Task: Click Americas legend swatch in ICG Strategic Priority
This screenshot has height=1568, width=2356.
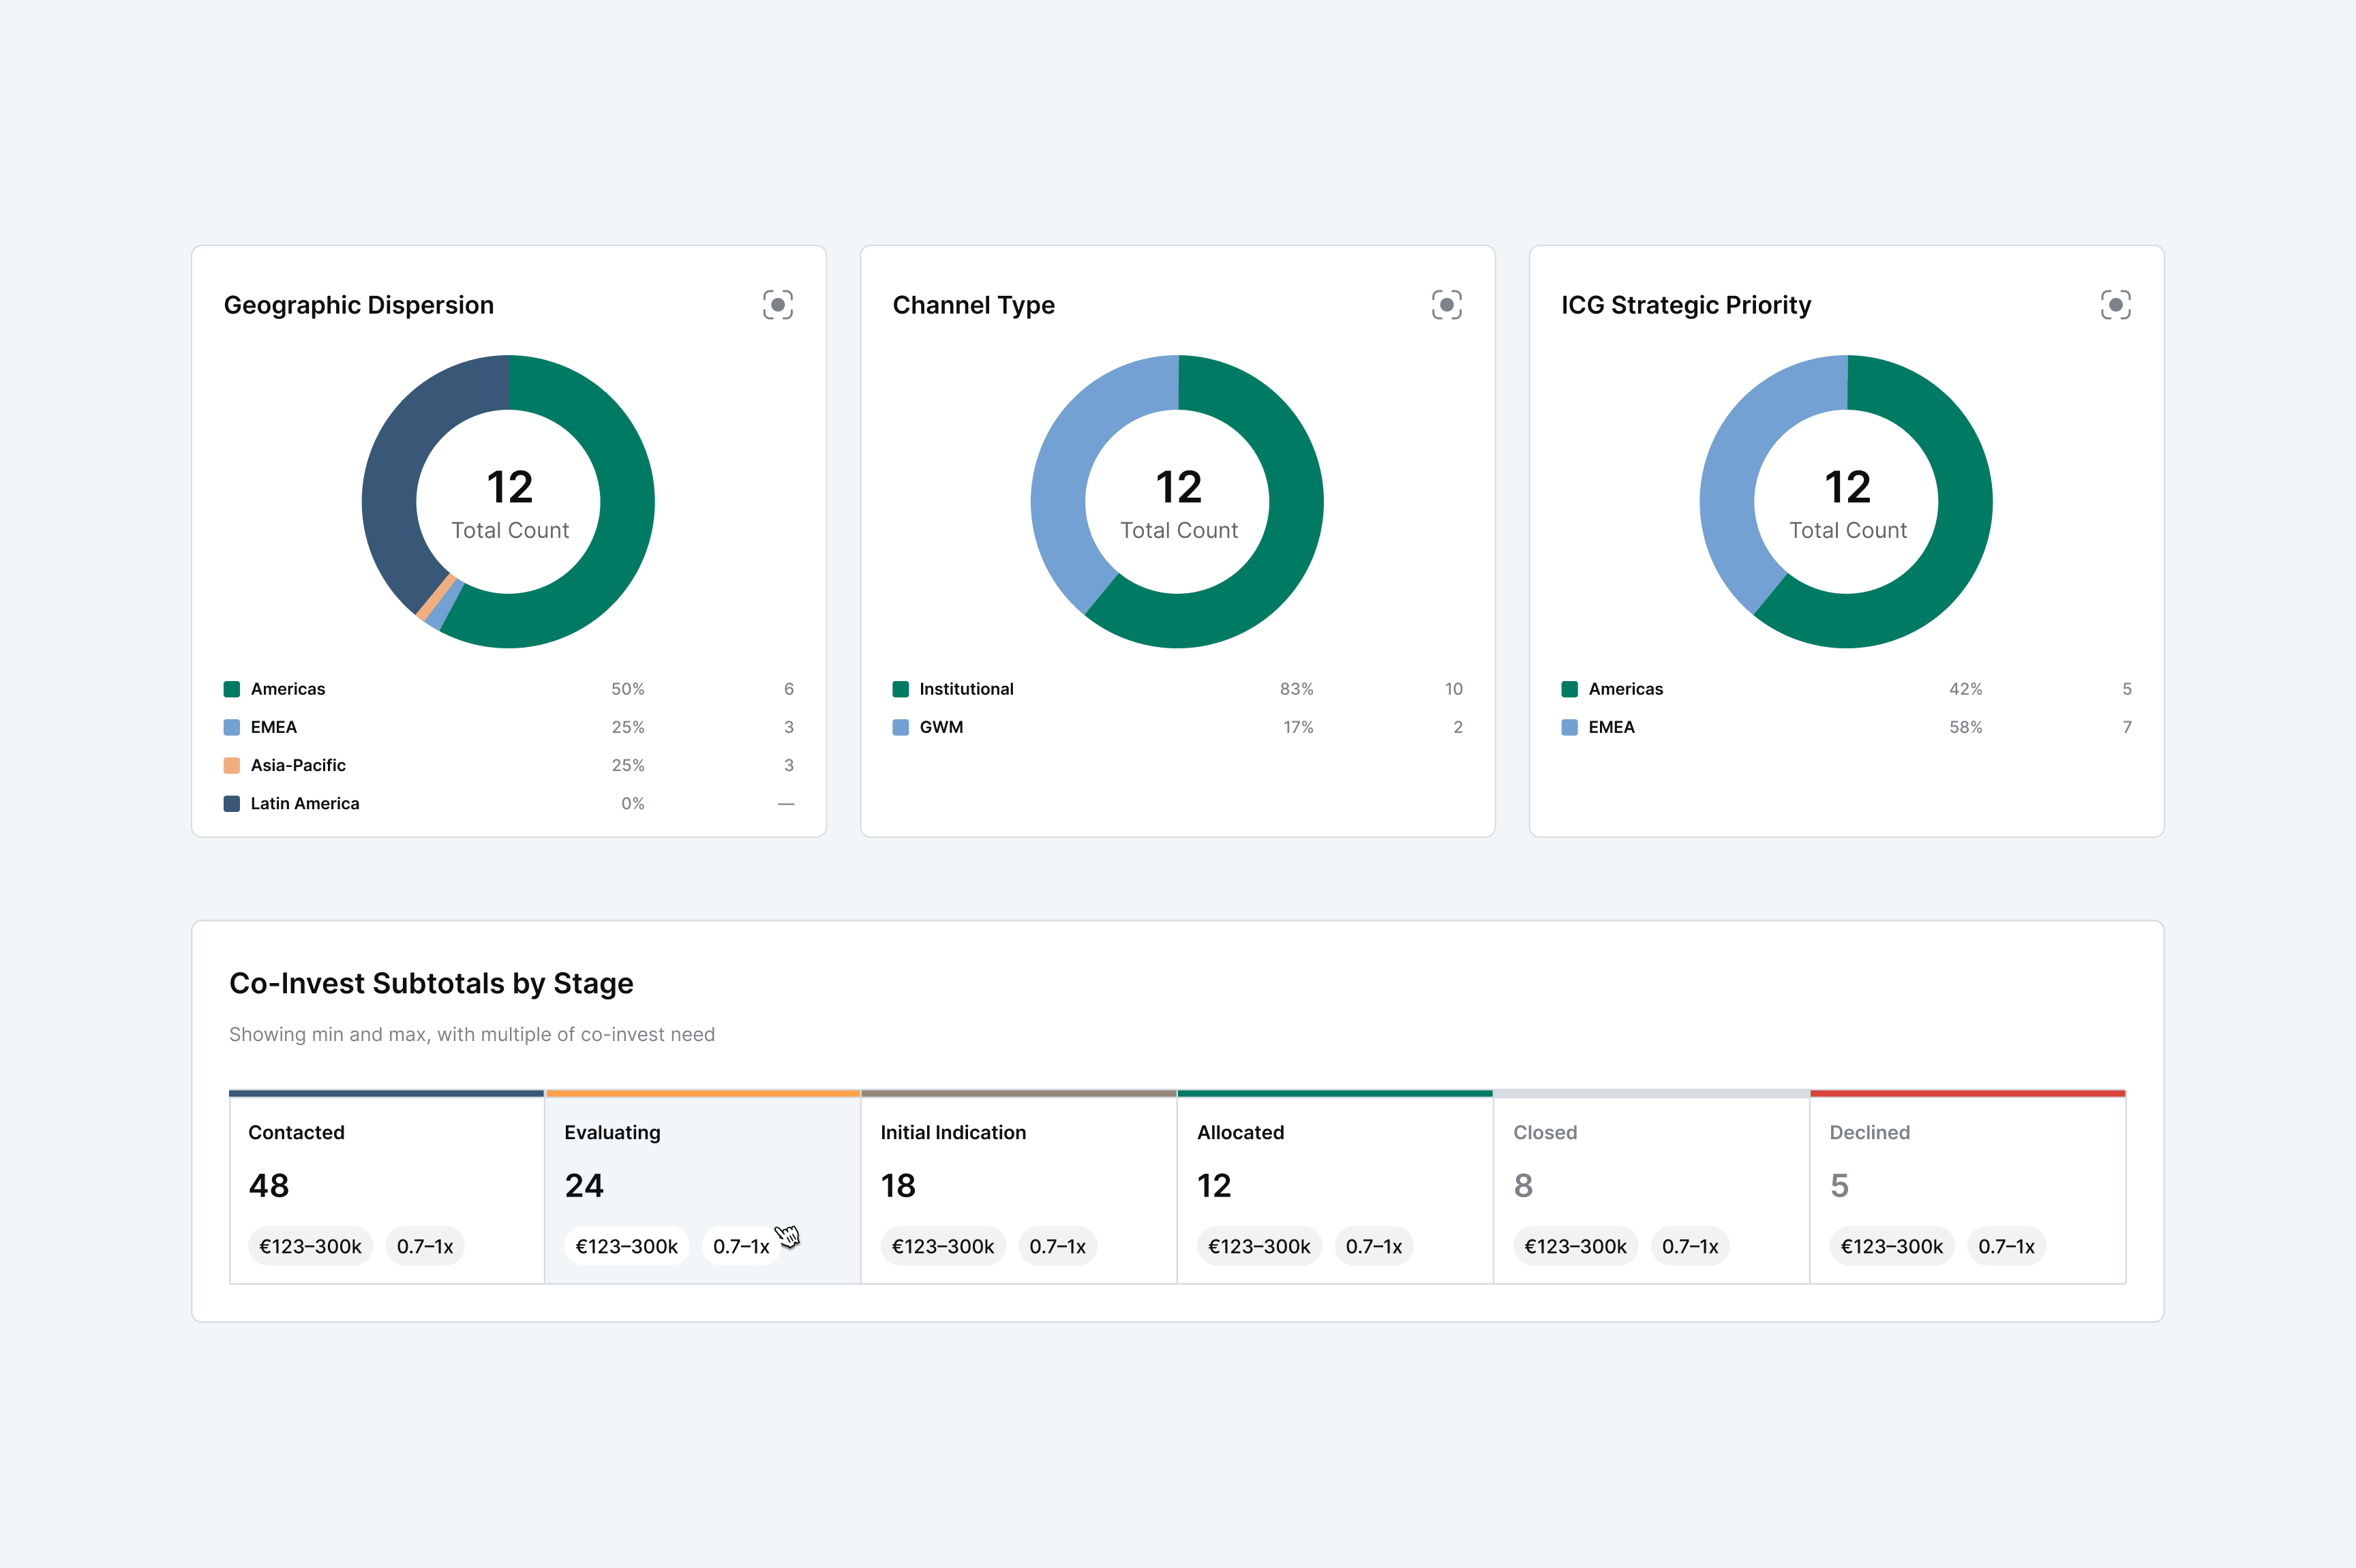Action: pos(1570,689)
